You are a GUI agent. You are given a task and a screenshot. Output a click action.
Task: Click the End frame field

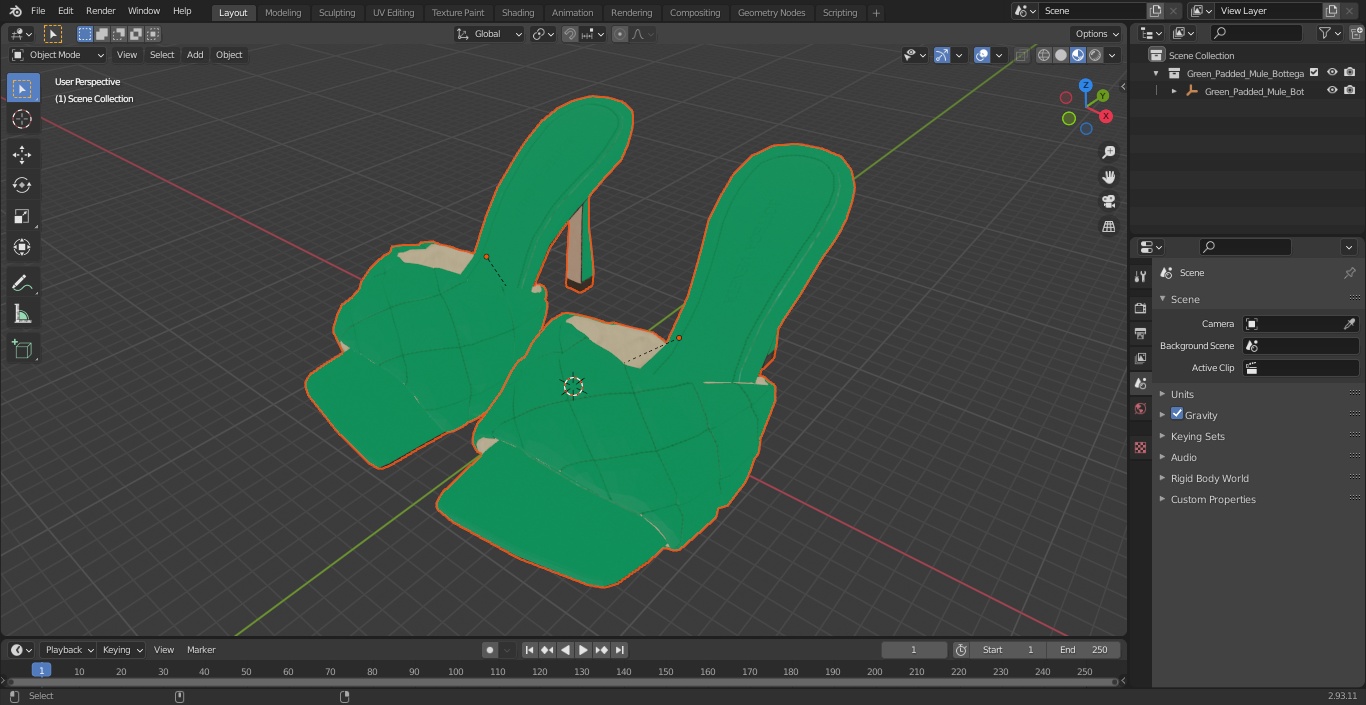click(1084, 650)
